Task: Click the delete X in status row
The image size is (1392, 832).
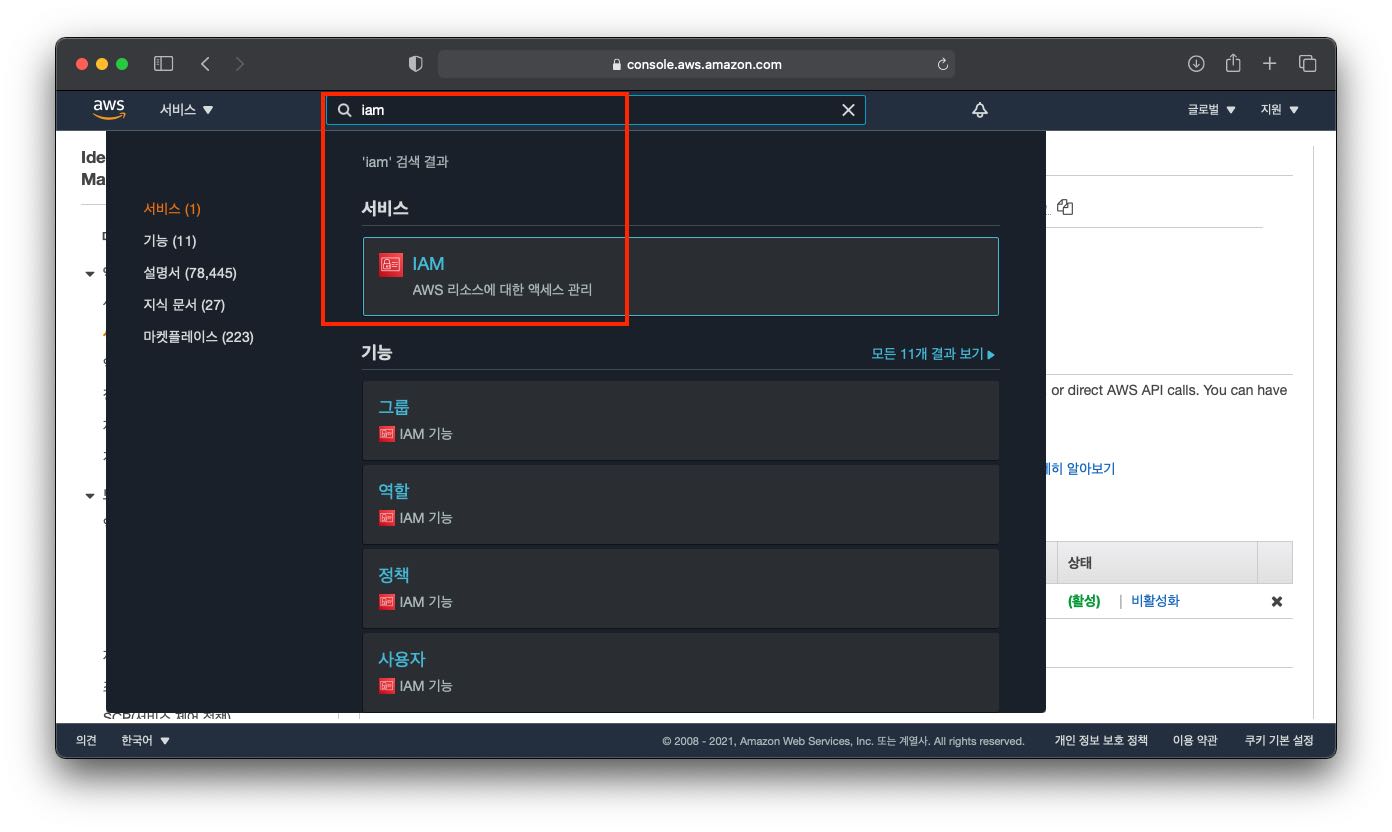Action: (x=1276, y=602)
